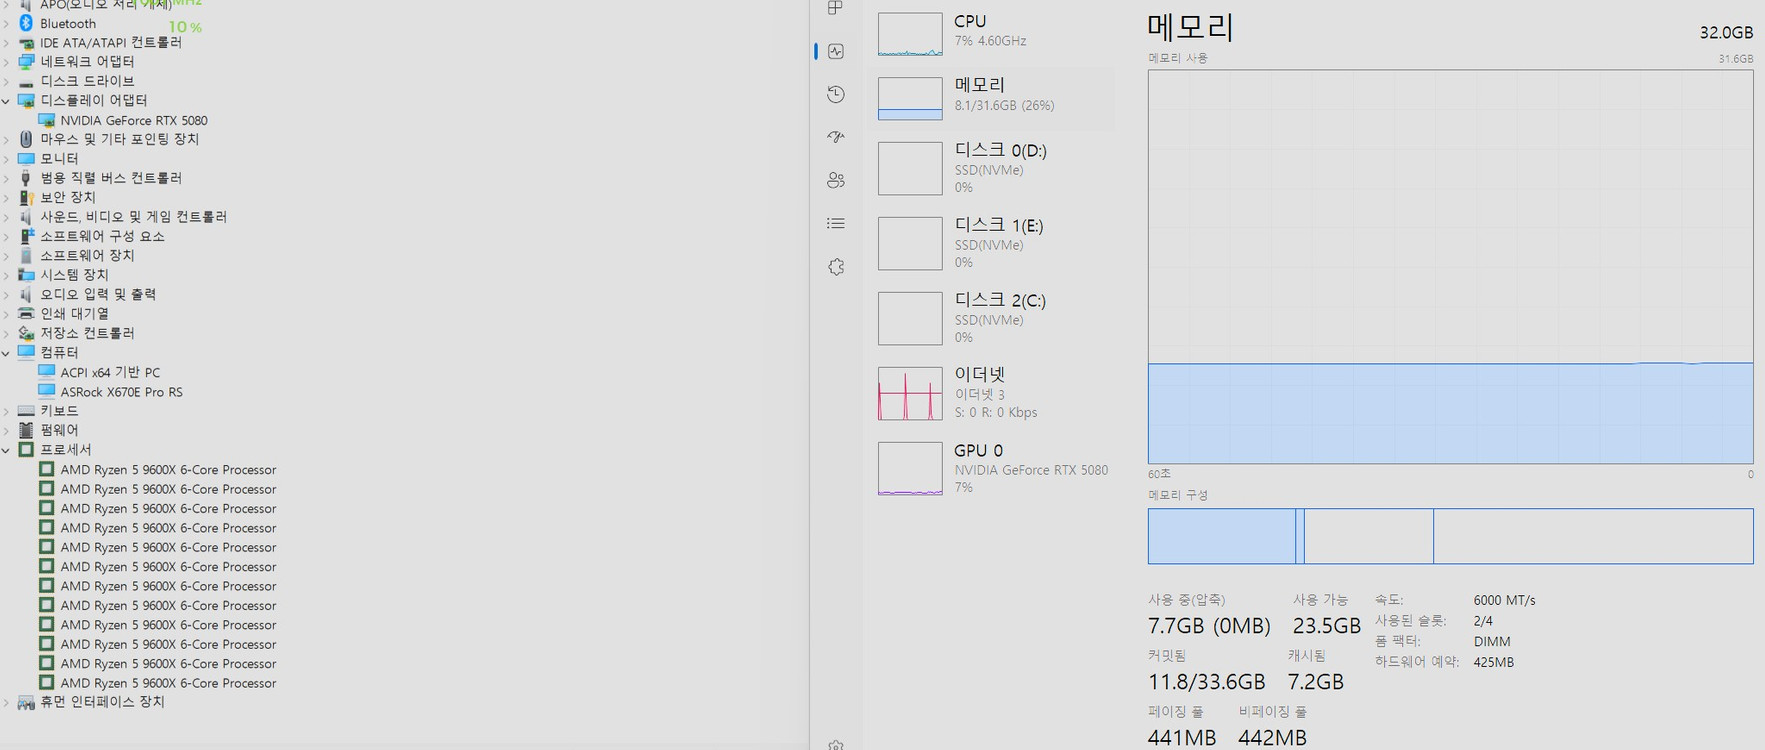Open the Startup apps icon in Task Manager sidebar

pos(836,137)
